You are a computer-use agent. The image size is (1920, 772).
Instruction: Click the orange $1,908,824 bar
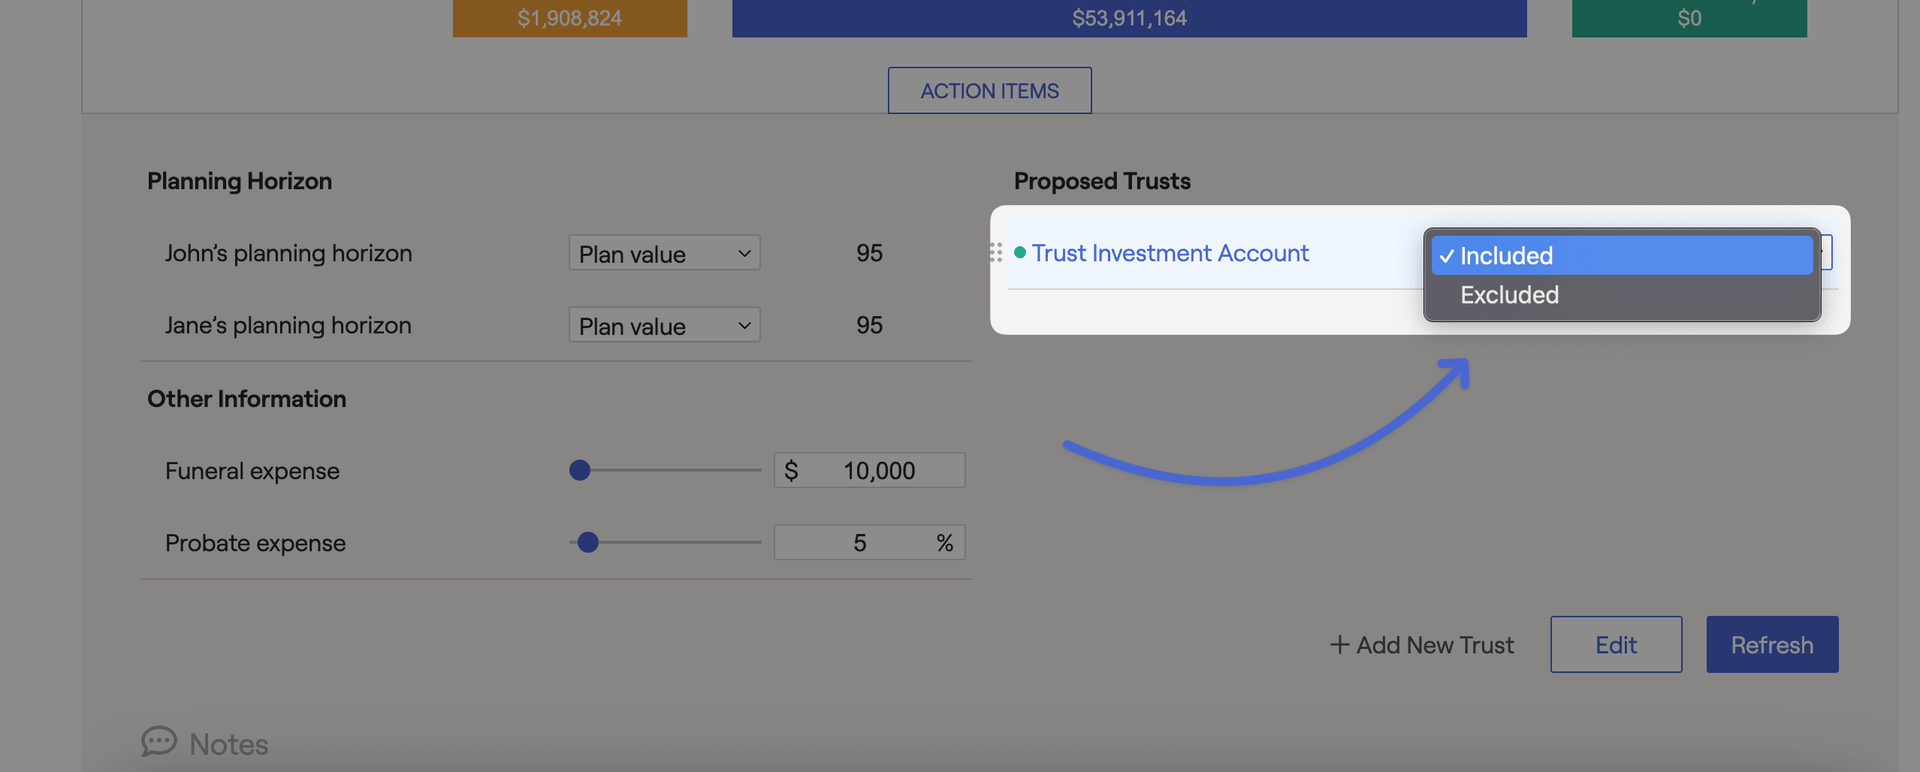[569, 18]
